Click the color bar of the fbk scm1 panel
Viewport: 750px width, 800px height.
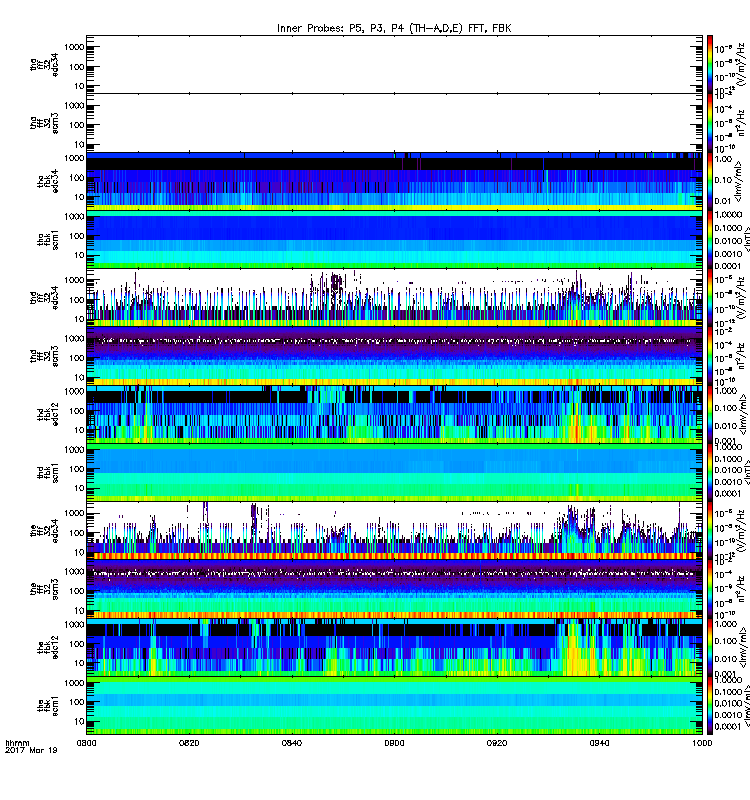click(710, 707)
